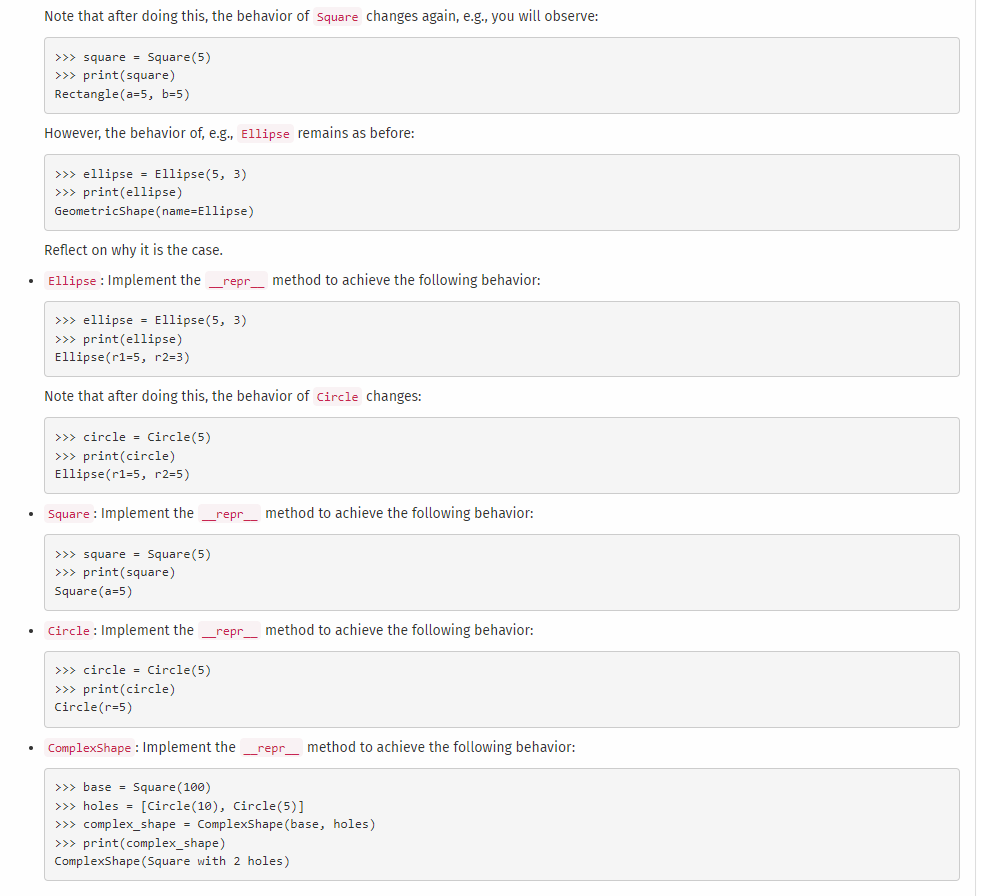Select the holes list assignment line
This screenshot has width=990, height=896.
(180, 806)
